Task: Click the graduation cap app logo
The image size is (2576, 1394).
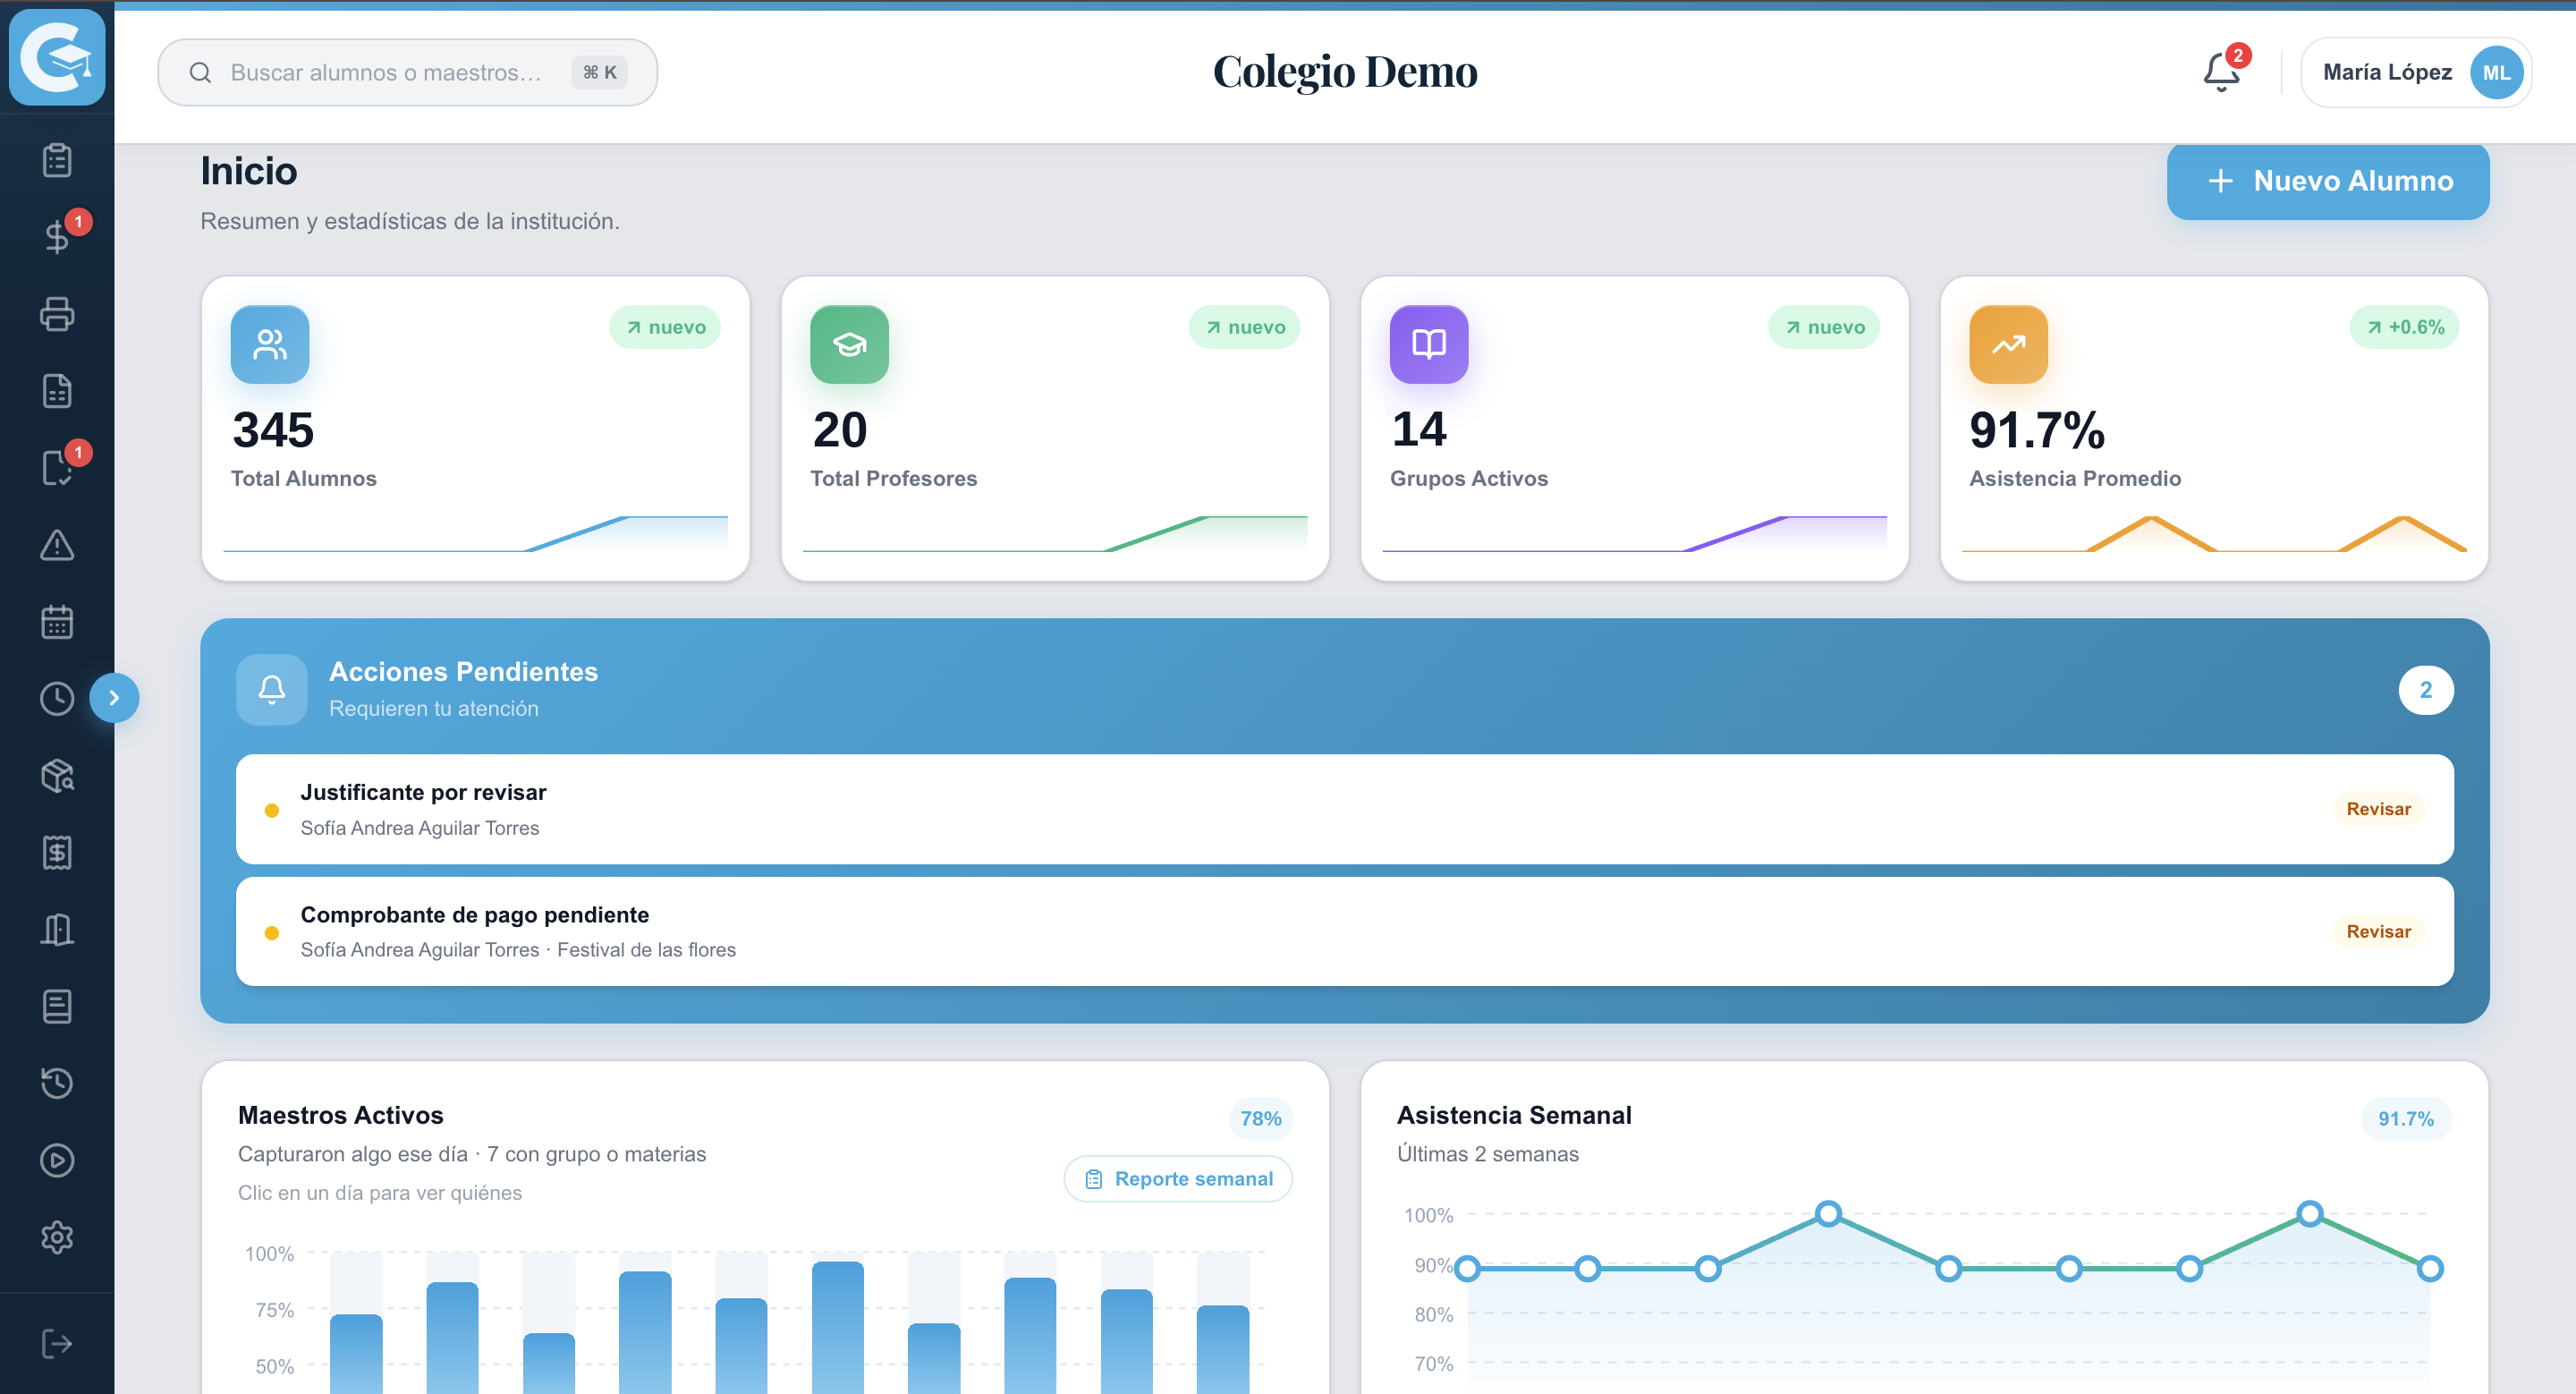Action: click(57, 57)
